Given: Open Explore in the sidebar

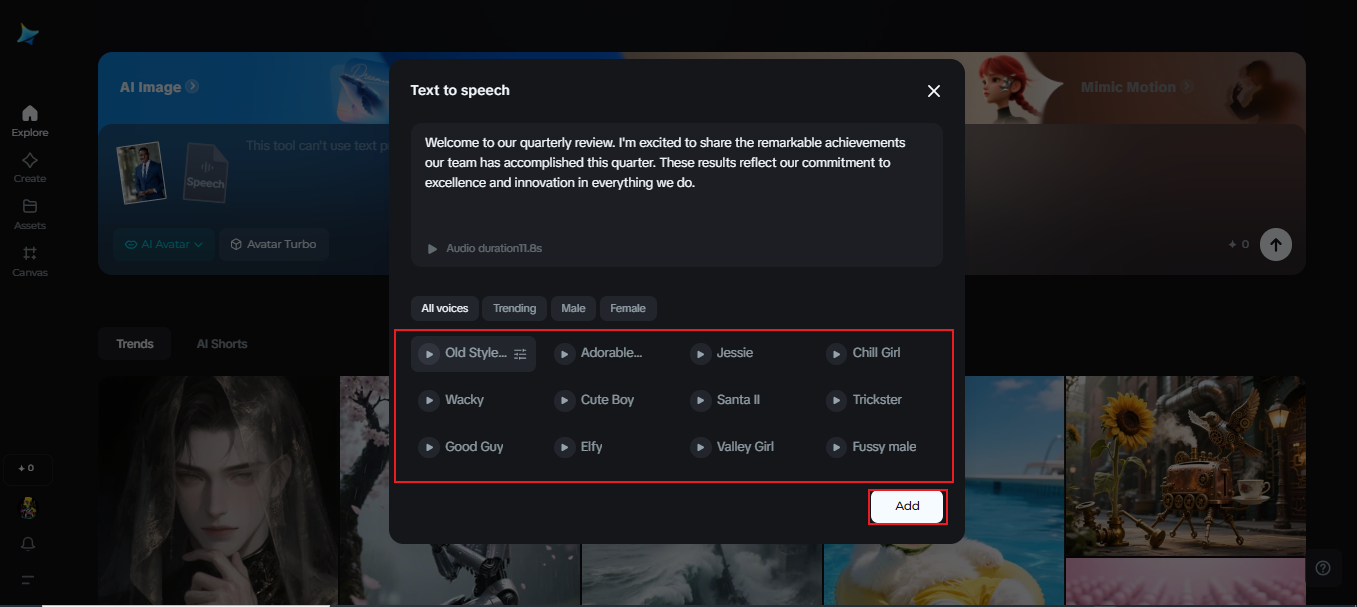Looking at the screenshot, I should (30, 121).
